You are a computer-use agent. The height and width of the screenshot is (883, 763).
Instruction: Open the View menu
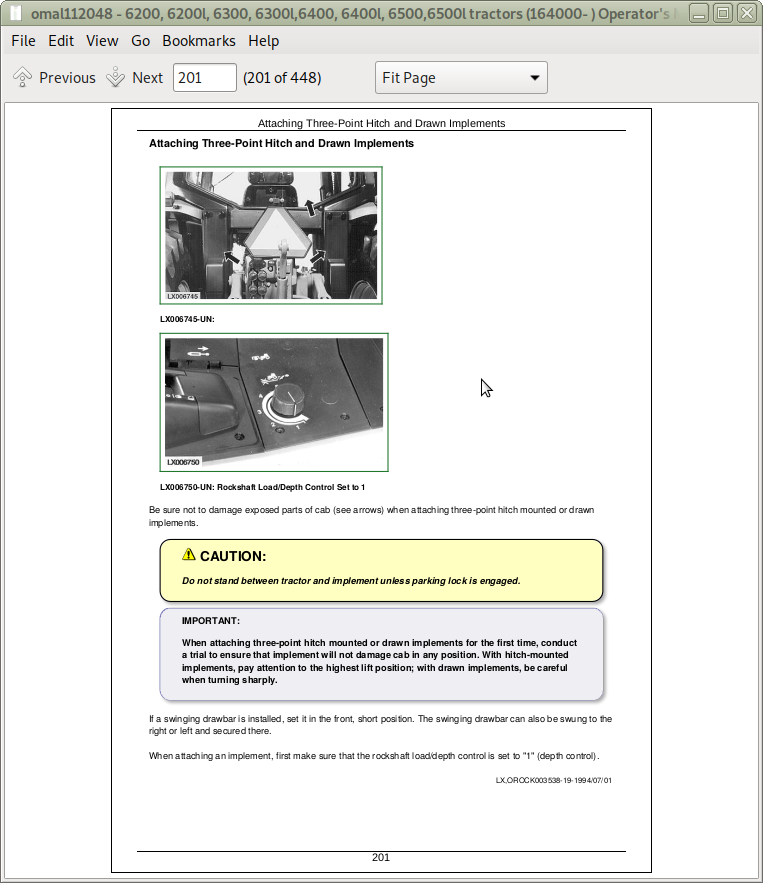(102, 41)
